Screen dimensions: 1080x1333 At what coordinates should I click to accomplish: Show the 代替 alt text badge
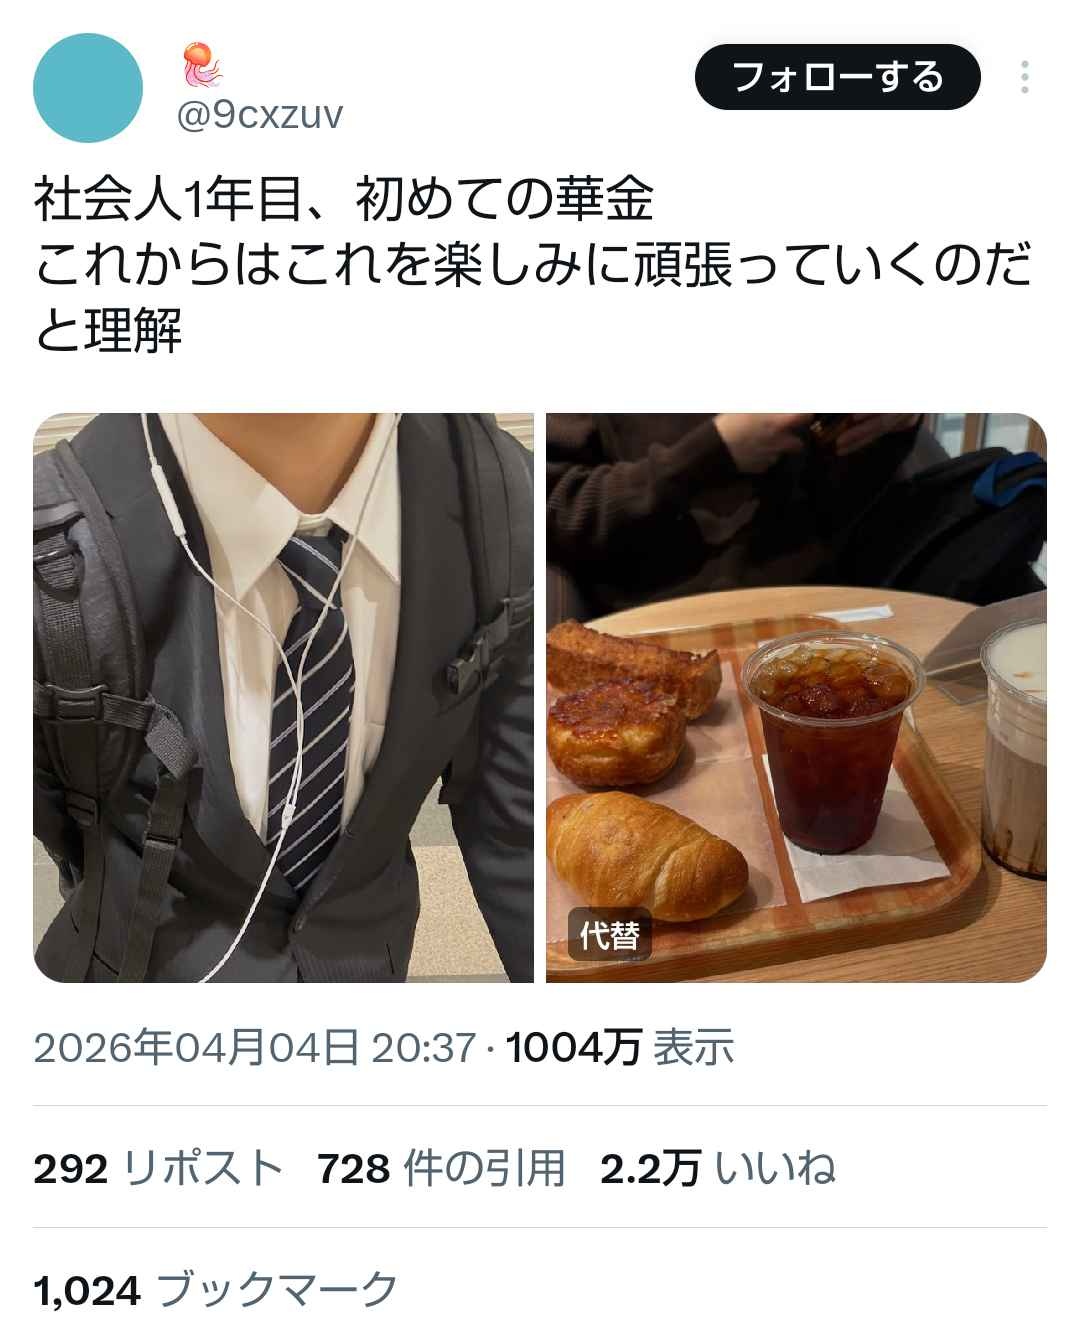[x=609, y=936]
